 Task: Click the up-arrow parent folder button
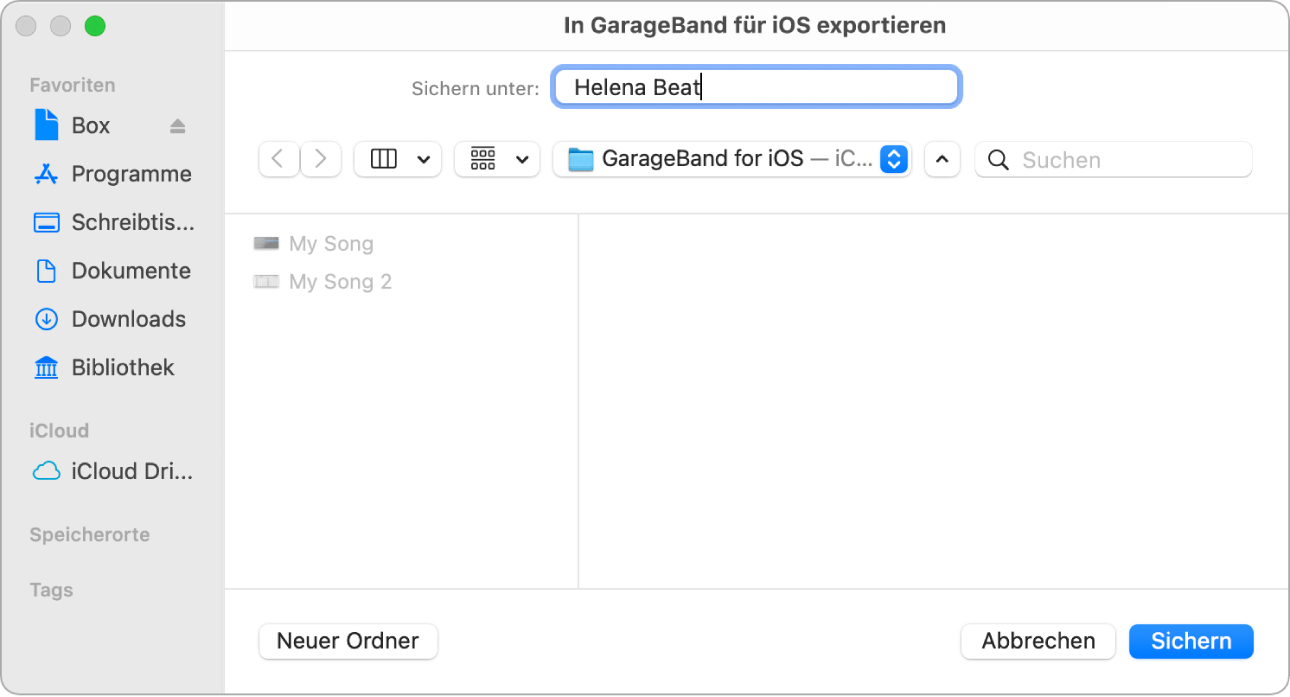[942, 159]
